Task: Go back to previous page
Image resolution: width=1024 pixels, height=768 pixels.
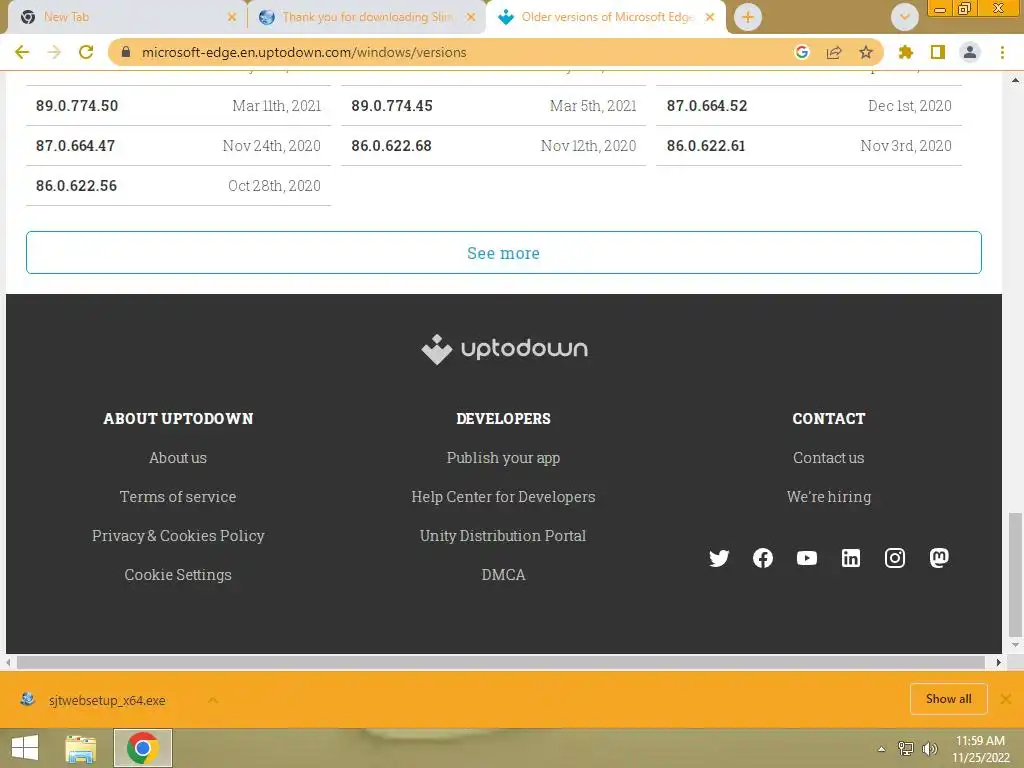Action: tap(22, 52)
